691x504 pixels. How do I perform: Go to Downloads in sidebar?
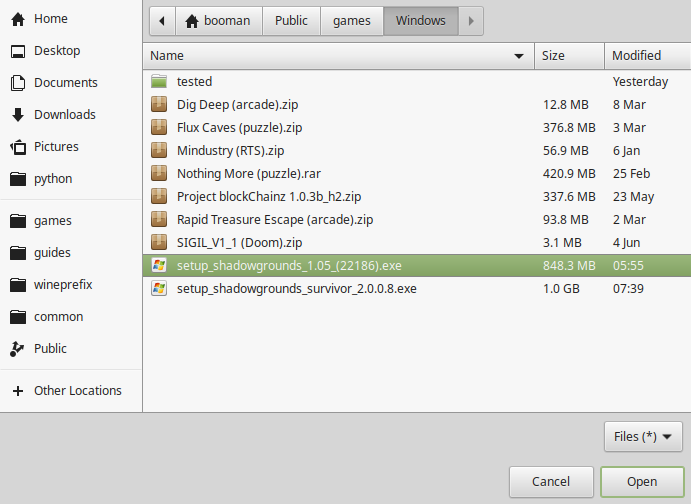pyautogui.click(x=71, y=115)
